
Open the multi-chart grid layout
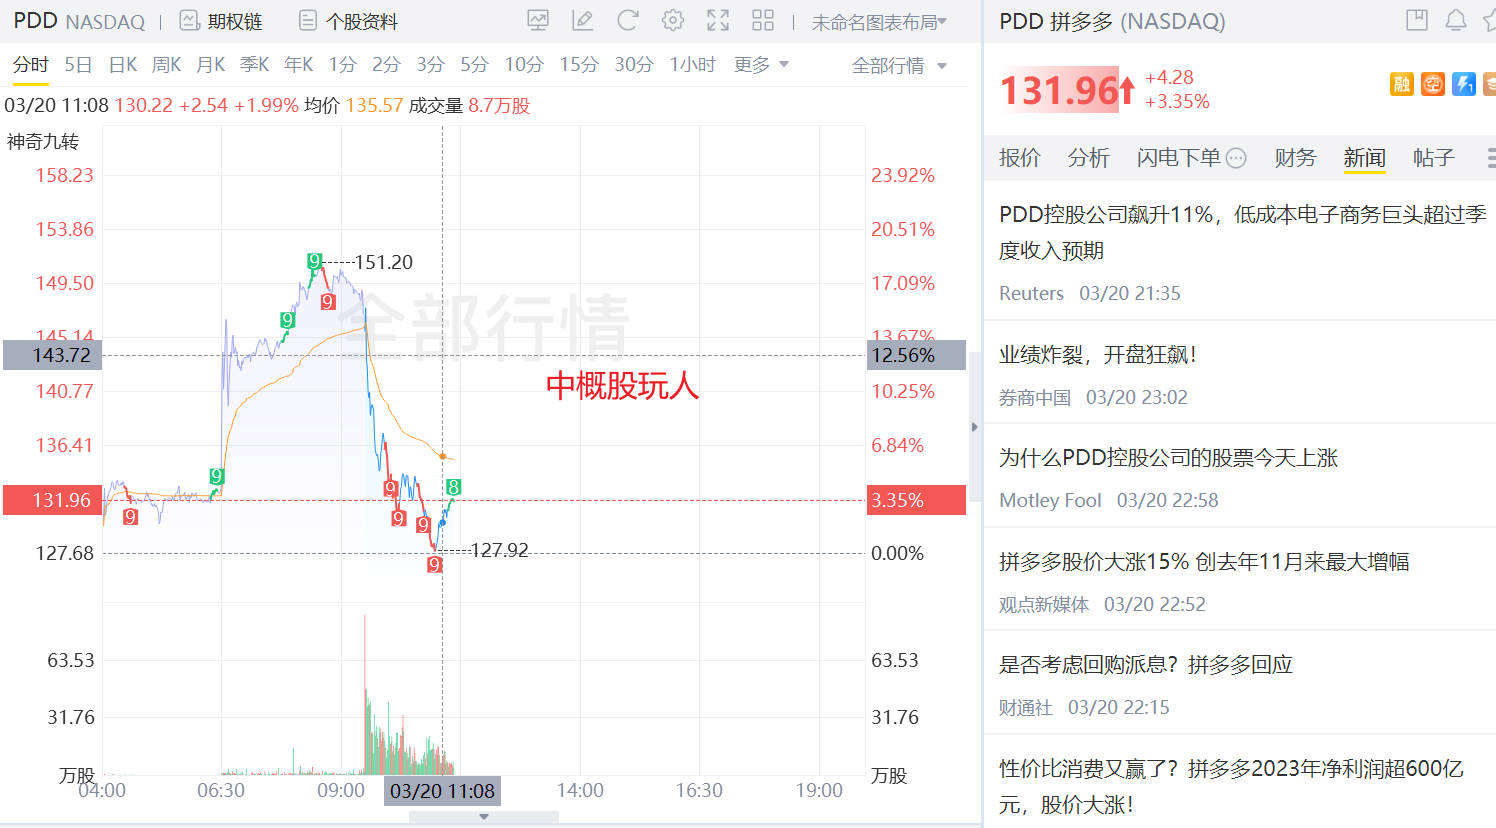[763, 20]
